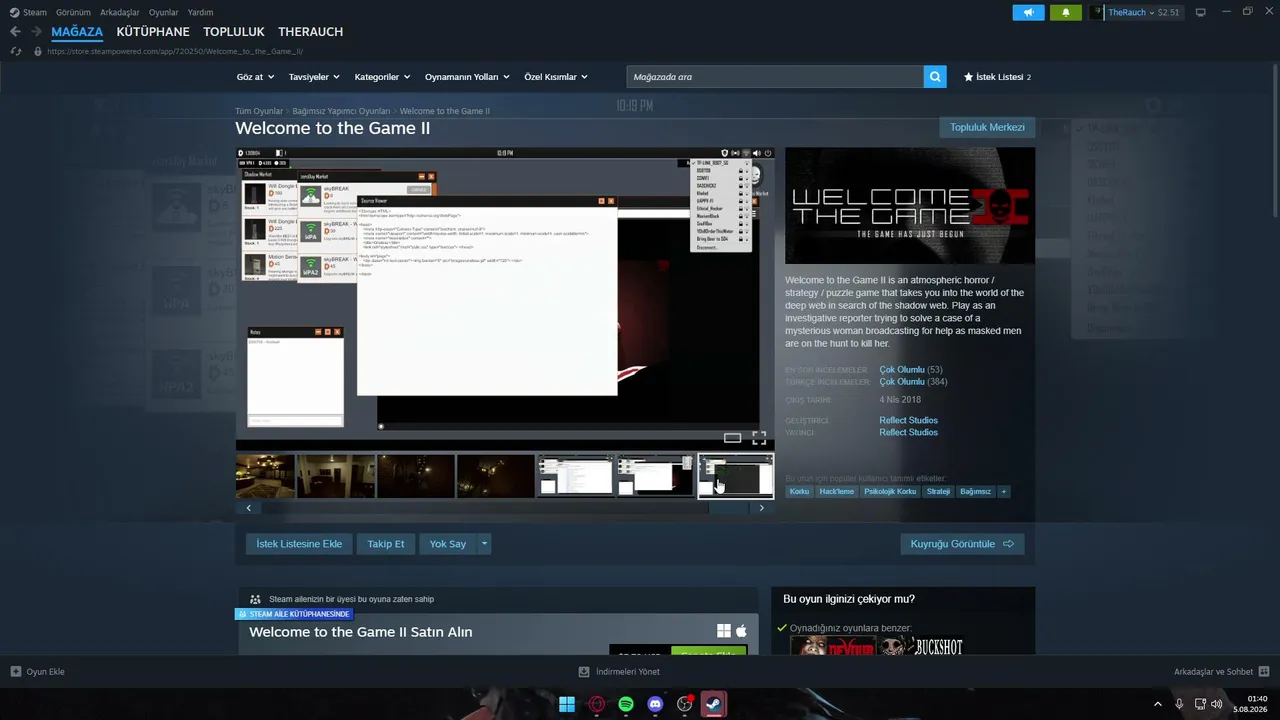Viewport: 1280px width, 720px height.
Task: Open Discord from the taskbar
Action: [655, 704]
